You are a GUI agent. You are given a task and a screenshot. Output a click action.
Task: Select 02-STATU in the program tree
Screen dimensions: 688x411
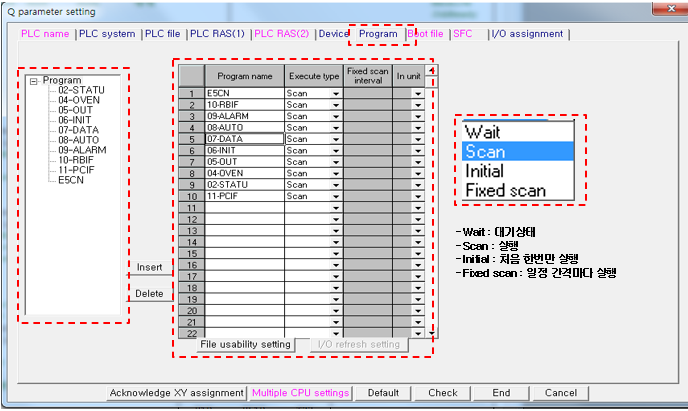81,90
